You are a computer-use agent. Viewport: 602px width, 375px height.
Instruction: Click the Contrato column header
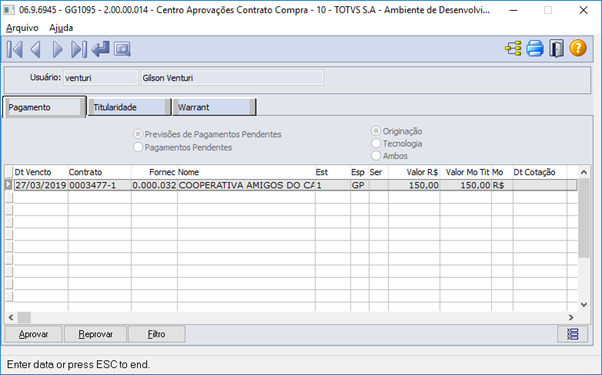(x=99, y=172)
